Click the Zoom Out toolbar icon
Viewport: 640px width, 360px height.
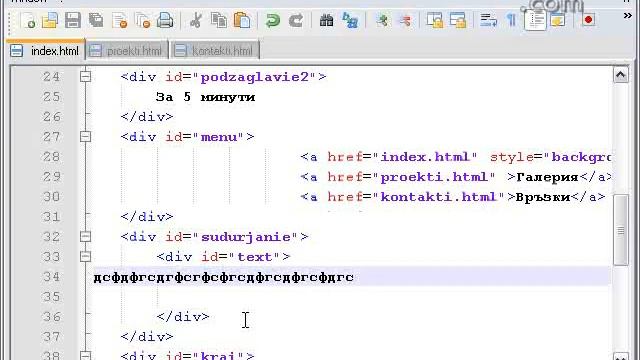point(405,20)
